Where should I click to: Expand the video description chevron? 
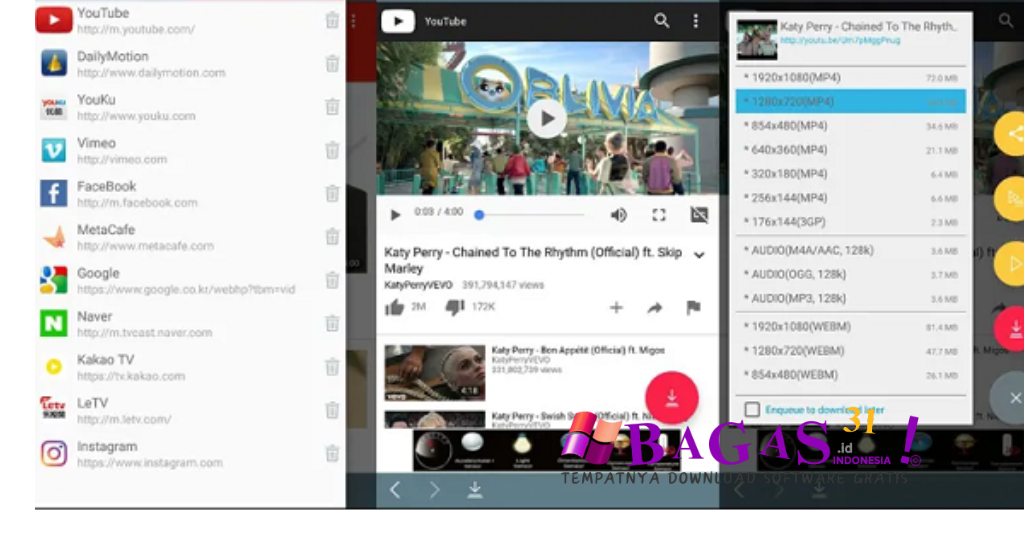(699, 255)
